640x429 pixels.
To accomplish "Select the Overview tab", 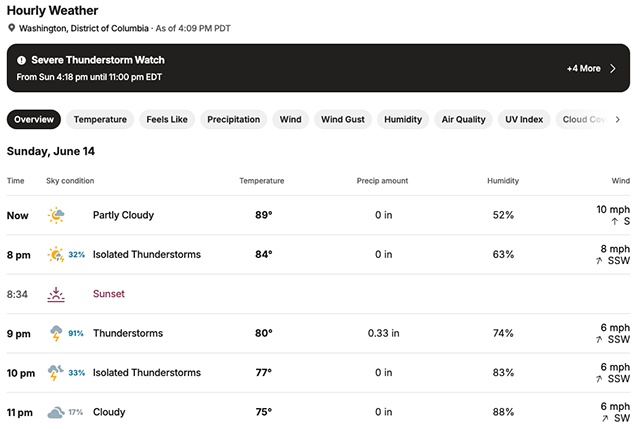I will pyautogui.click(x=34, y=120).
